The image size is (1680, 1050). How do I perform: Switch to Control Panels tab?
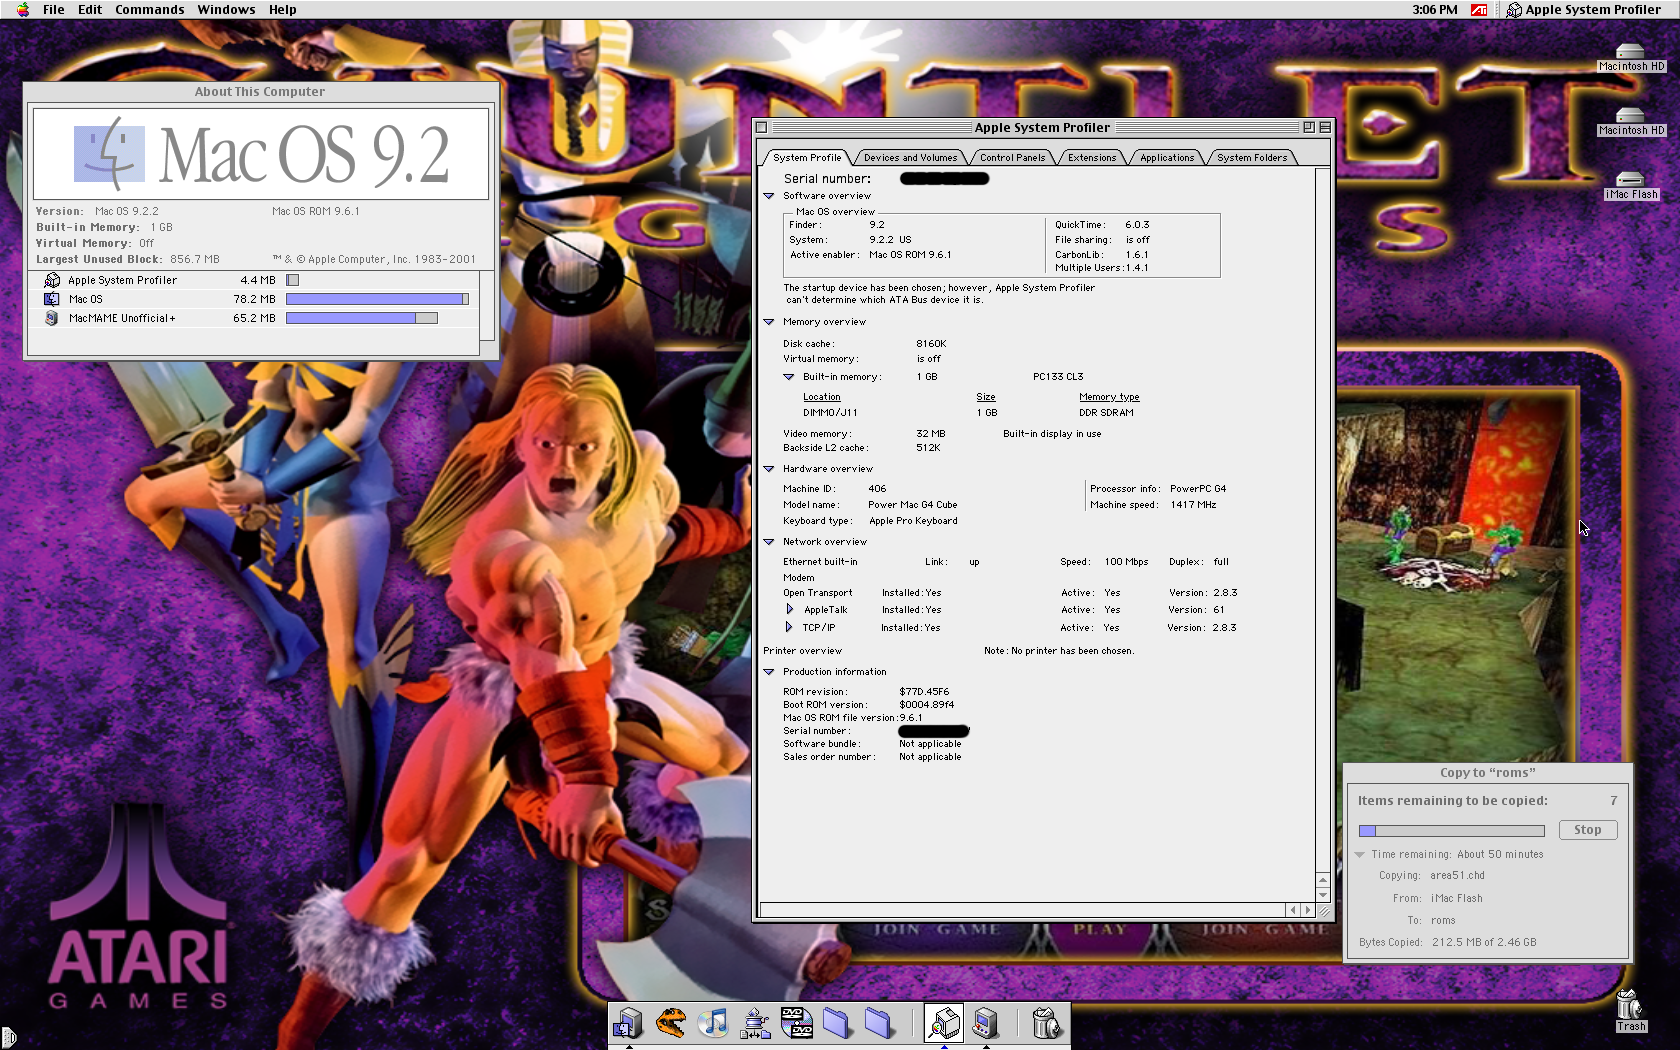(1012, 157)
